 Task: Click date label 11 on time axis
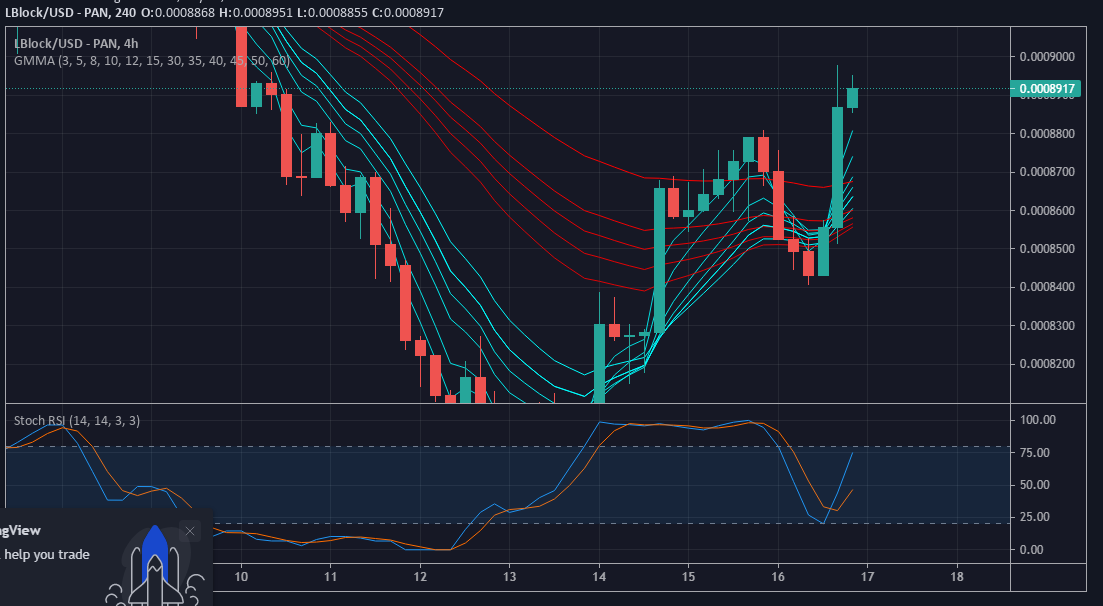[331, 577]
